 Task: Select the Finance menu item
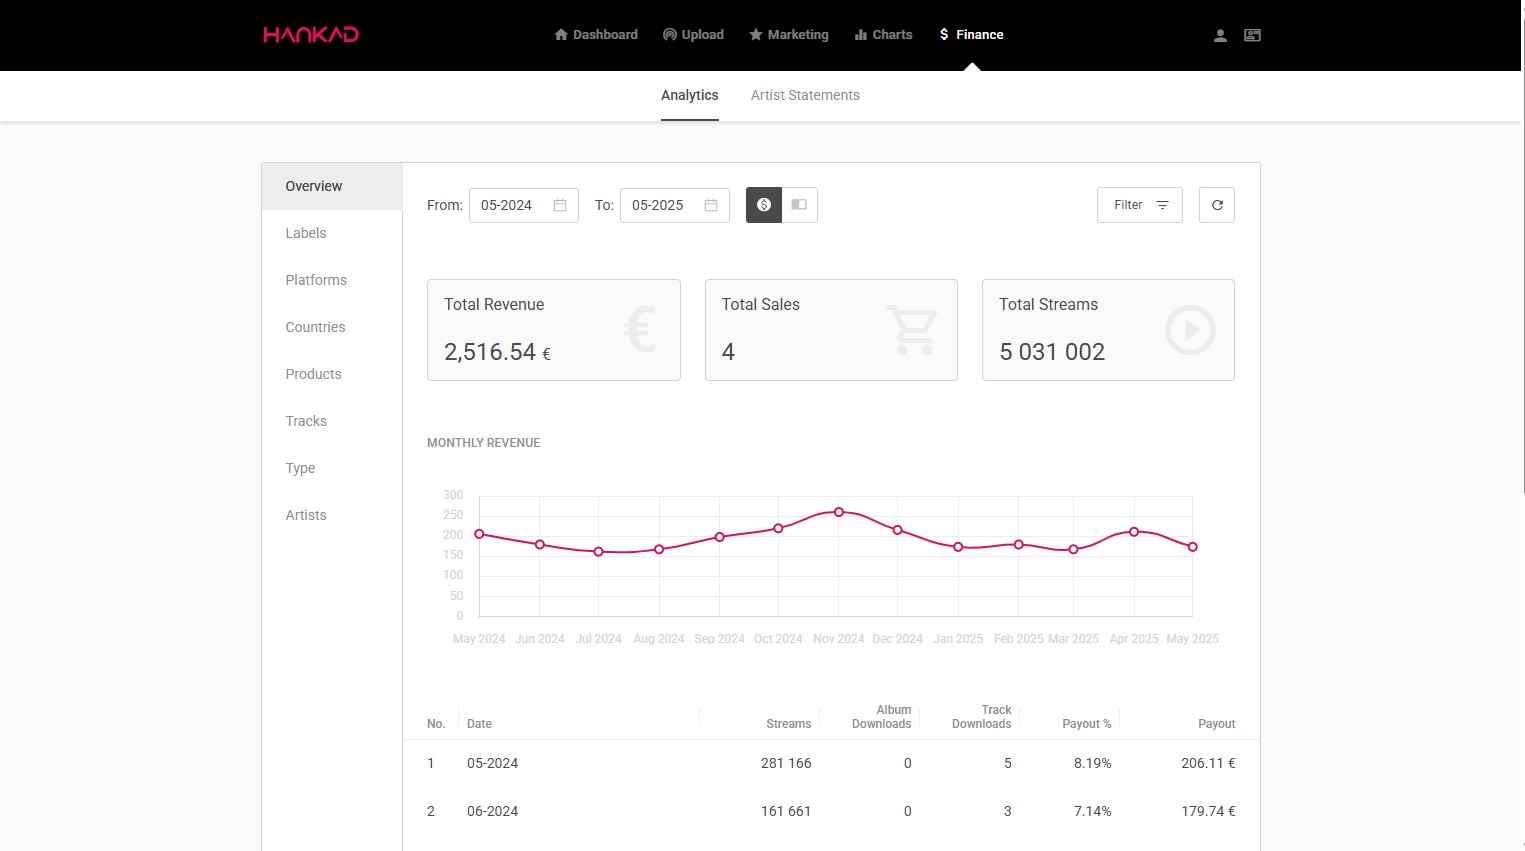pyautogui.click(x=971, y=34)
